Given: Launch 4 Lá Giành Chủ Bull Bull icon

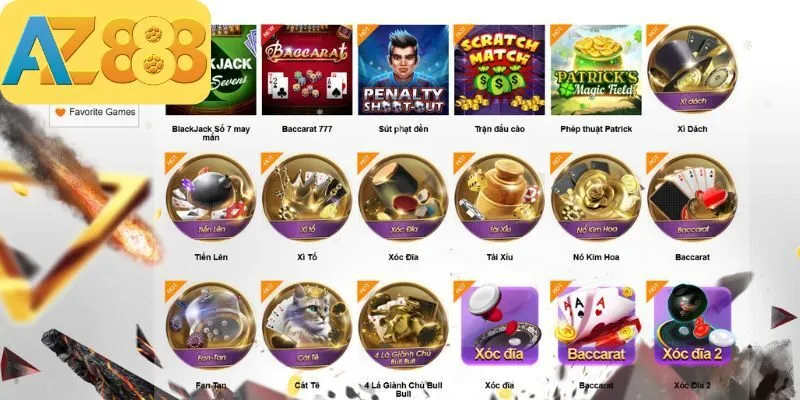Looking at the screenshot, I should [403, 326].
